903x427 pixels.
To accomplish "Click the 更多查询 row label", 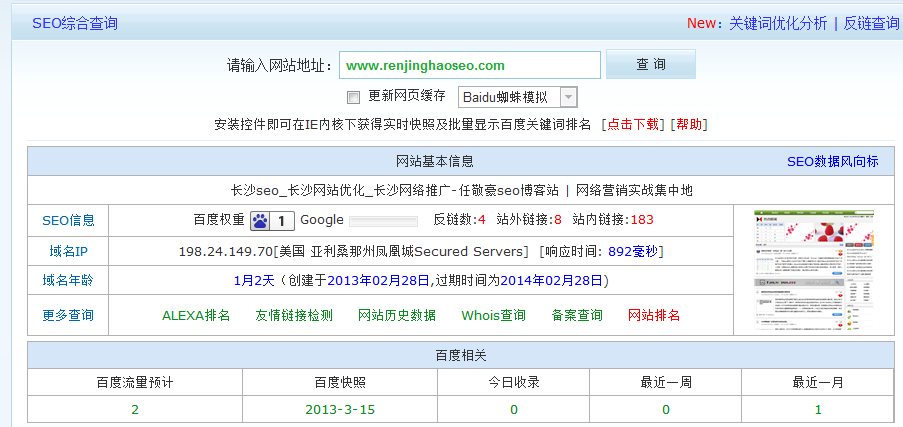I will point(68,315).
